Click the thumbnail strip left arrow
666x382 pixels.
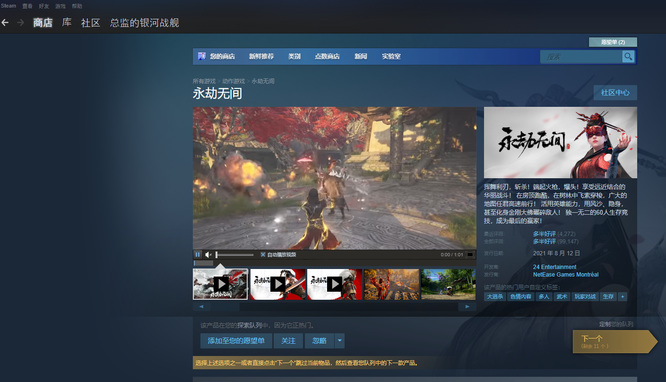point(201,306)
